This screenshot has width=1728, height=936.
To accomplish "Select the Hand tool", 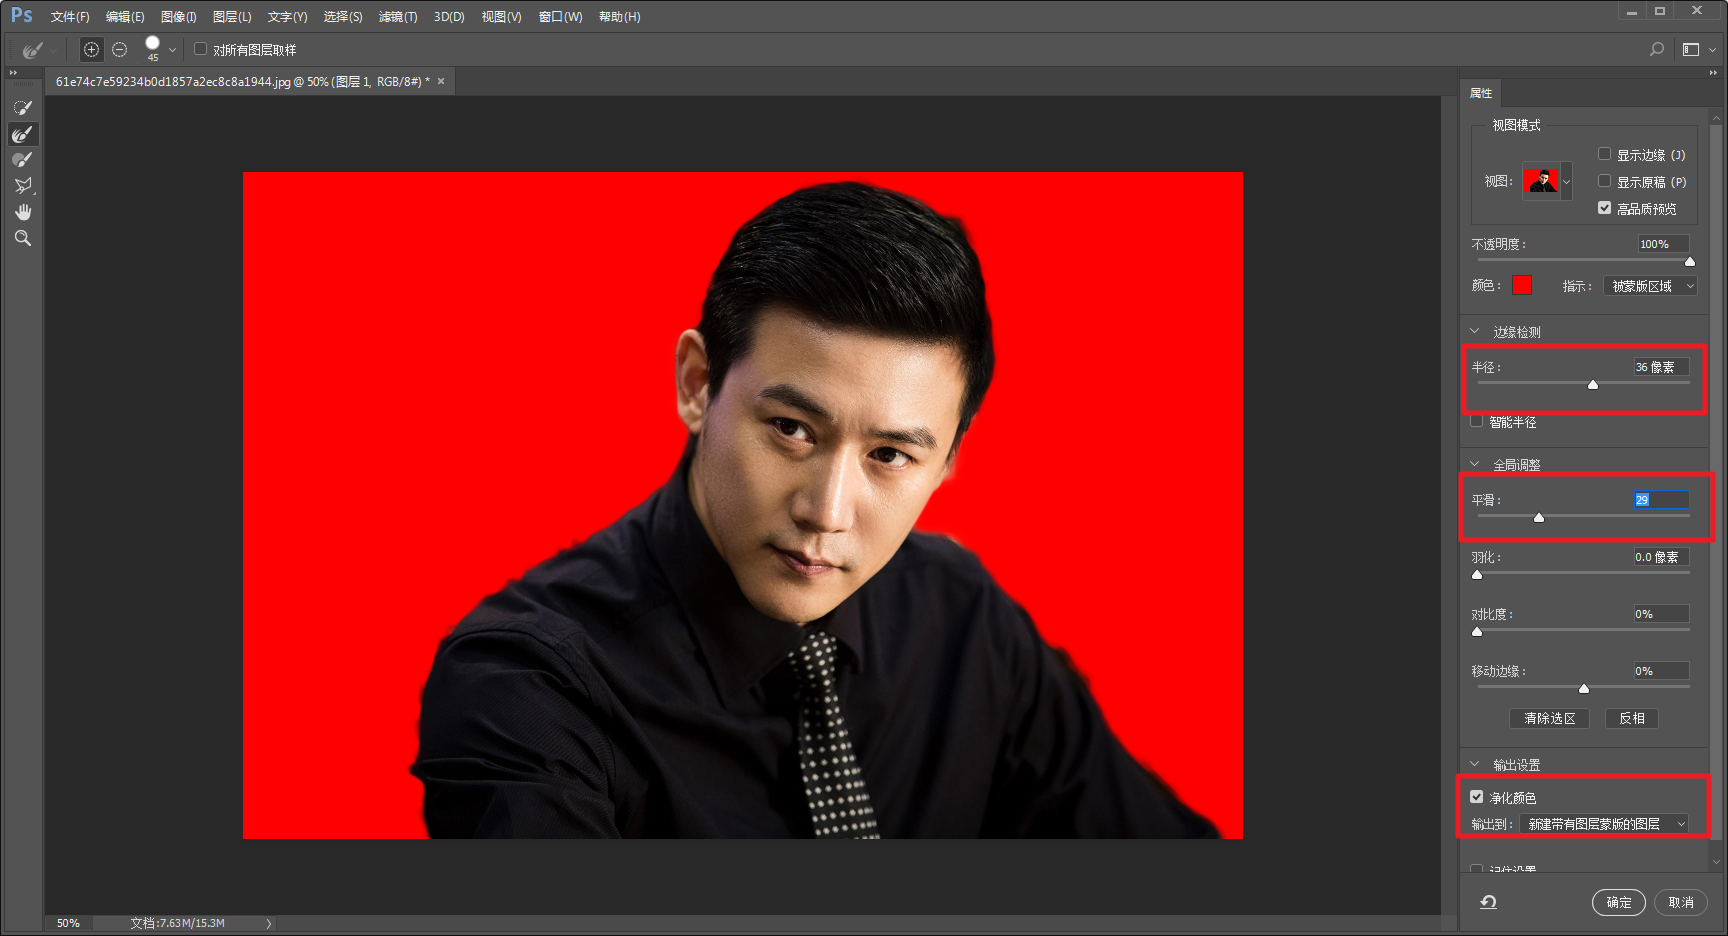I will (x=23, y=212).
